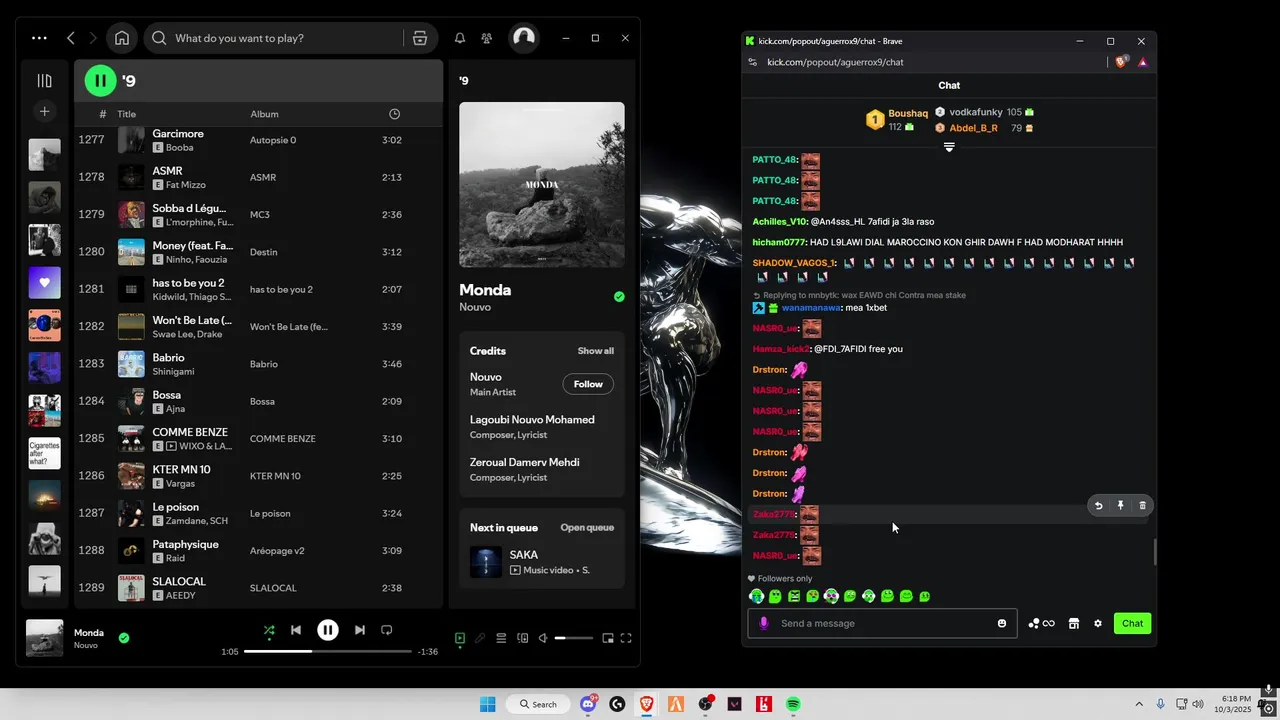The height and width of the screenshot is (720, 1280).
Task: Toggle liked checkmark in bottom player bar
Action: click(124, 637)
